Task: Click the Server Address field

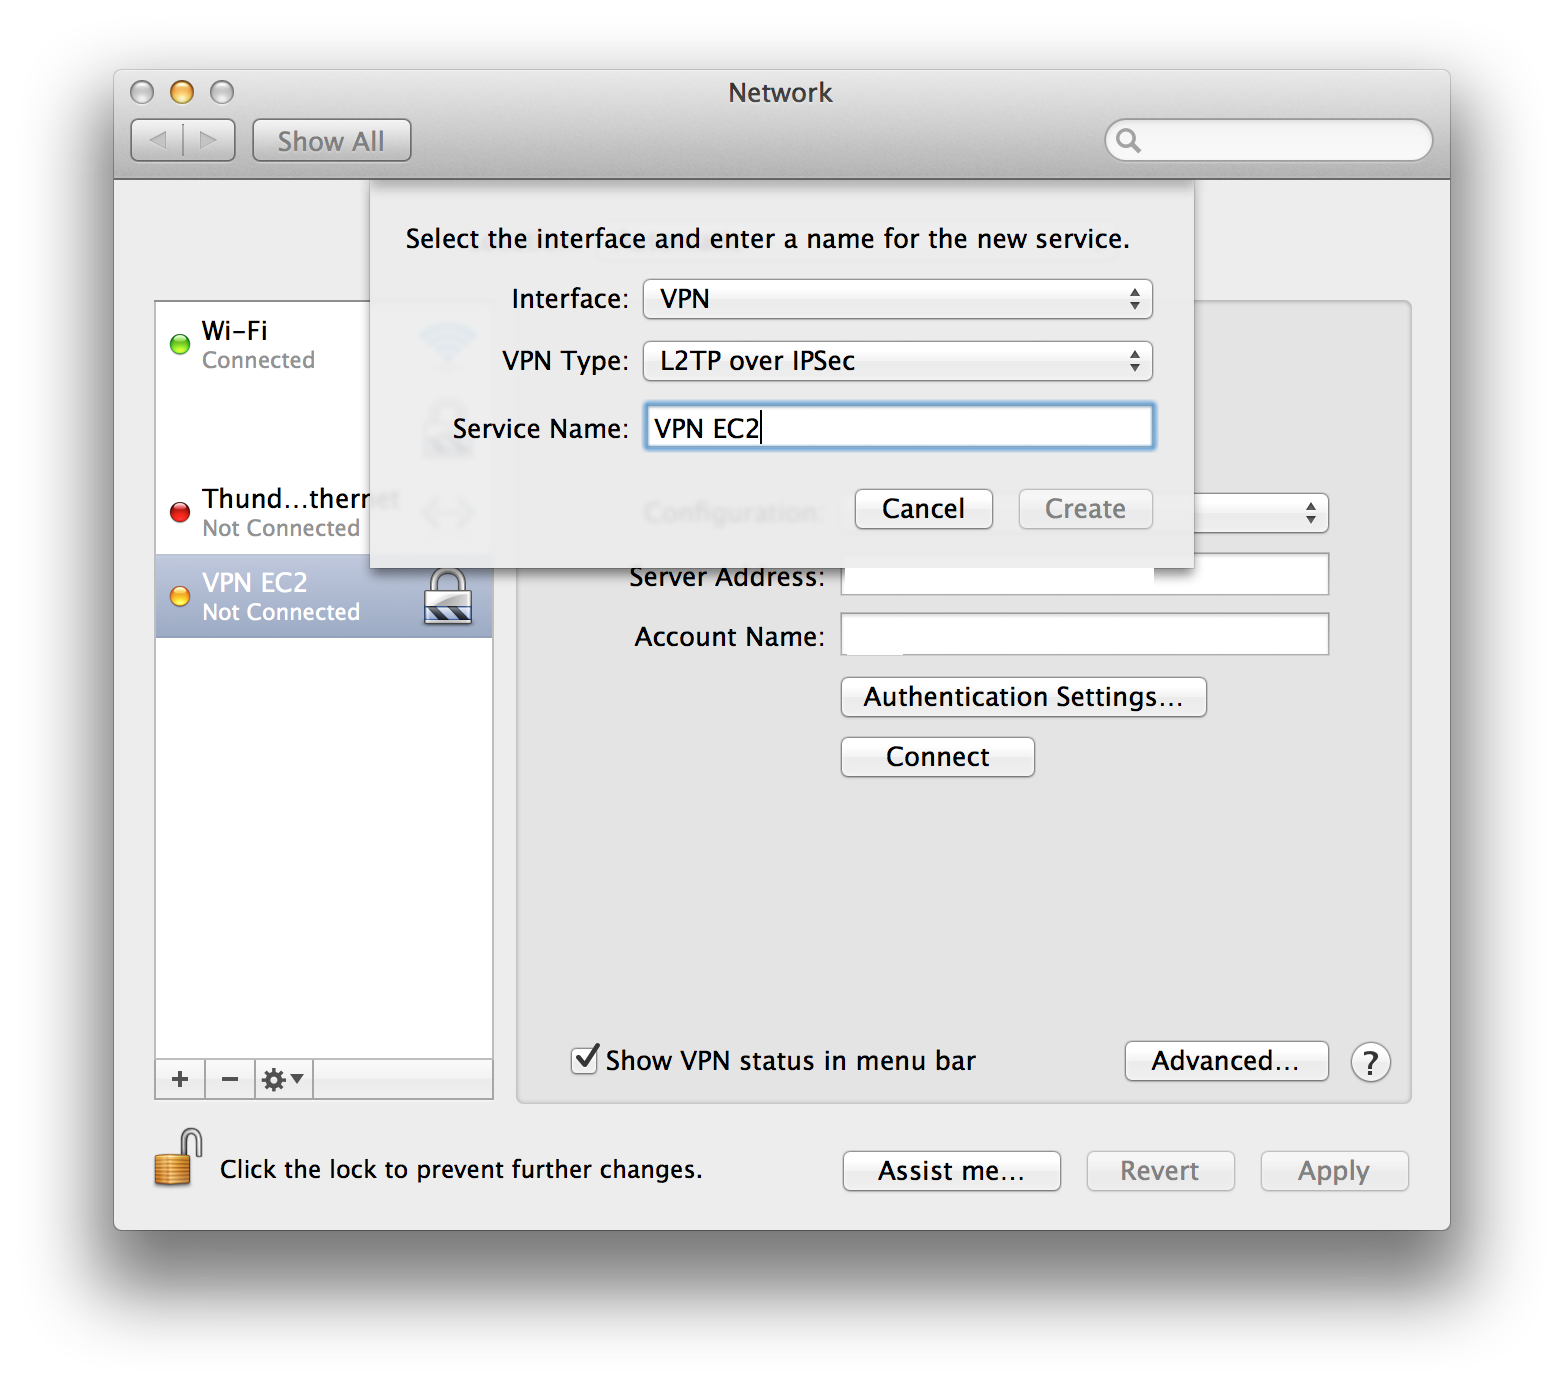Action: click(1085, 575)
